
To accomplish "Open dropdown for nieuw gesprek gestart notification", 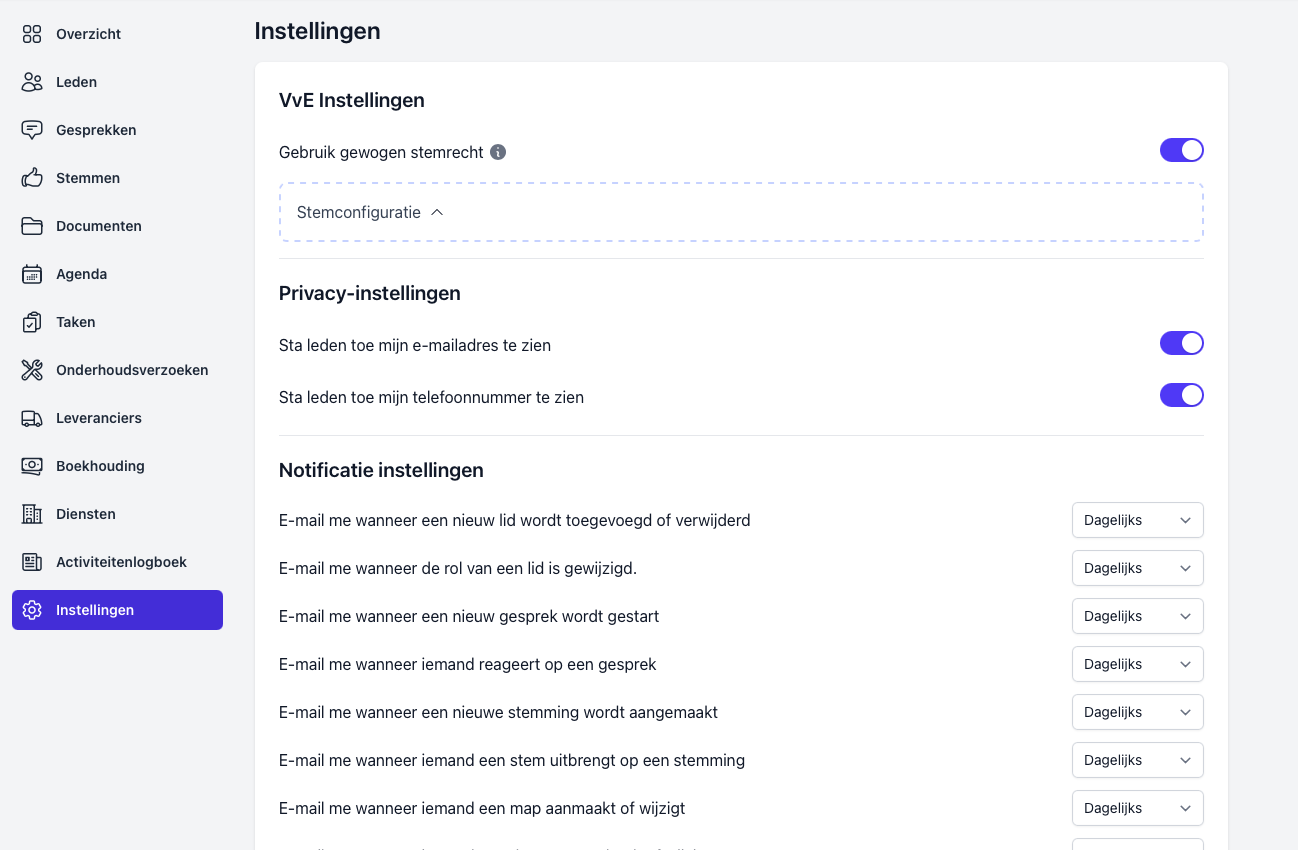I will pyautogui.click(x=1137, y=616).
